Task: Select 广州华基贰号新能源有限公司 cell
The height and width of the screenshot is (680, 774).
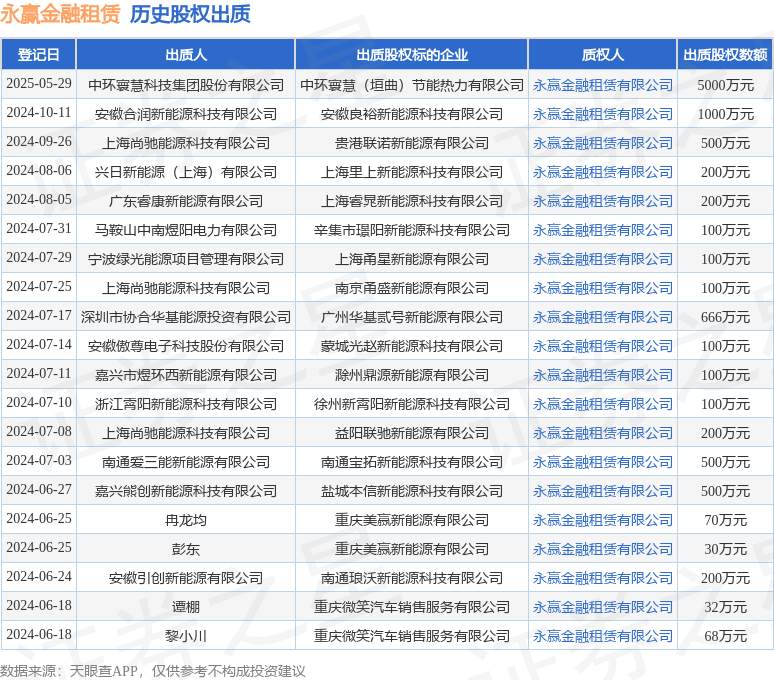Action: click(x=412, y=317)
